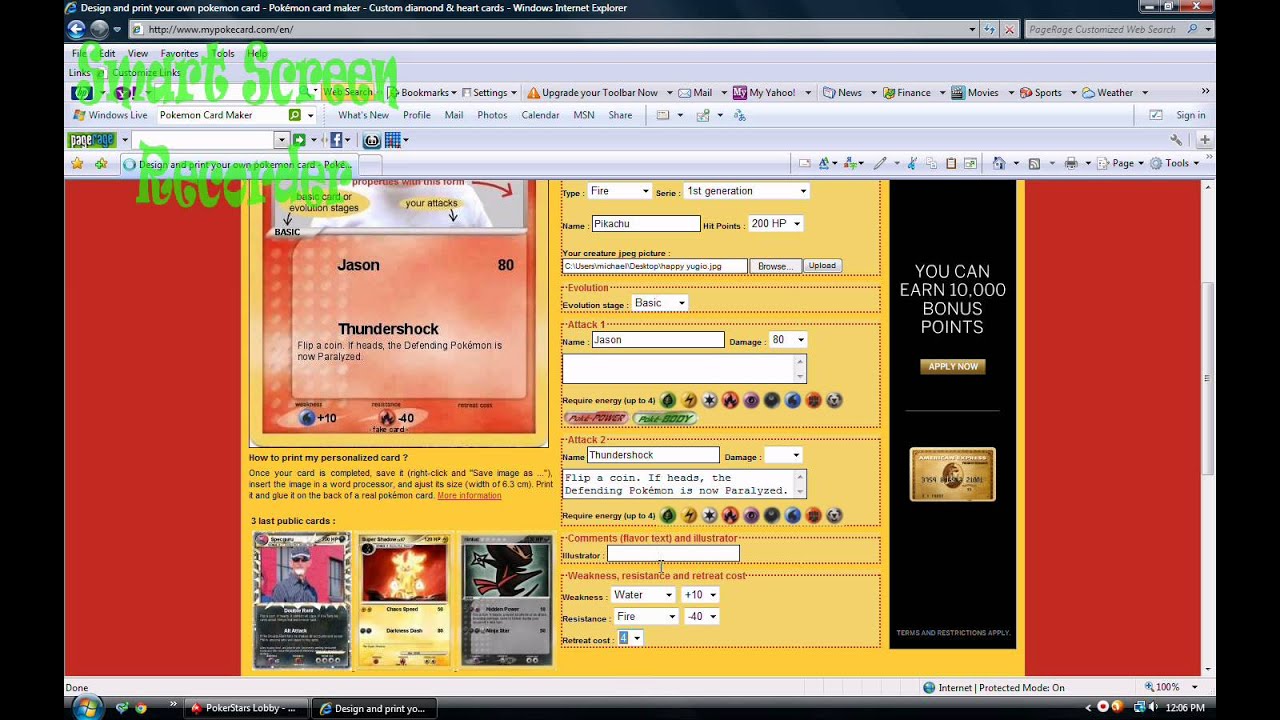Select lightning energy icon for Attack 1
The image size is (1280, 720).
click(689, 400)
